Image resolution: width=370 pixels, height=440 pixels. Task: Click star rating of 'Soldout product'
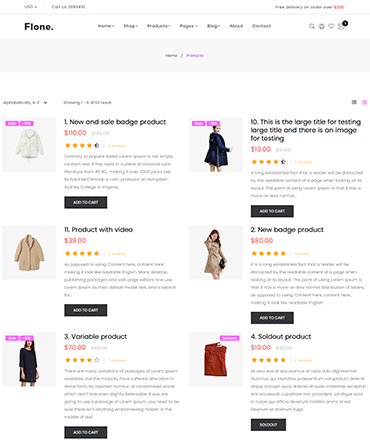(268, 360)
